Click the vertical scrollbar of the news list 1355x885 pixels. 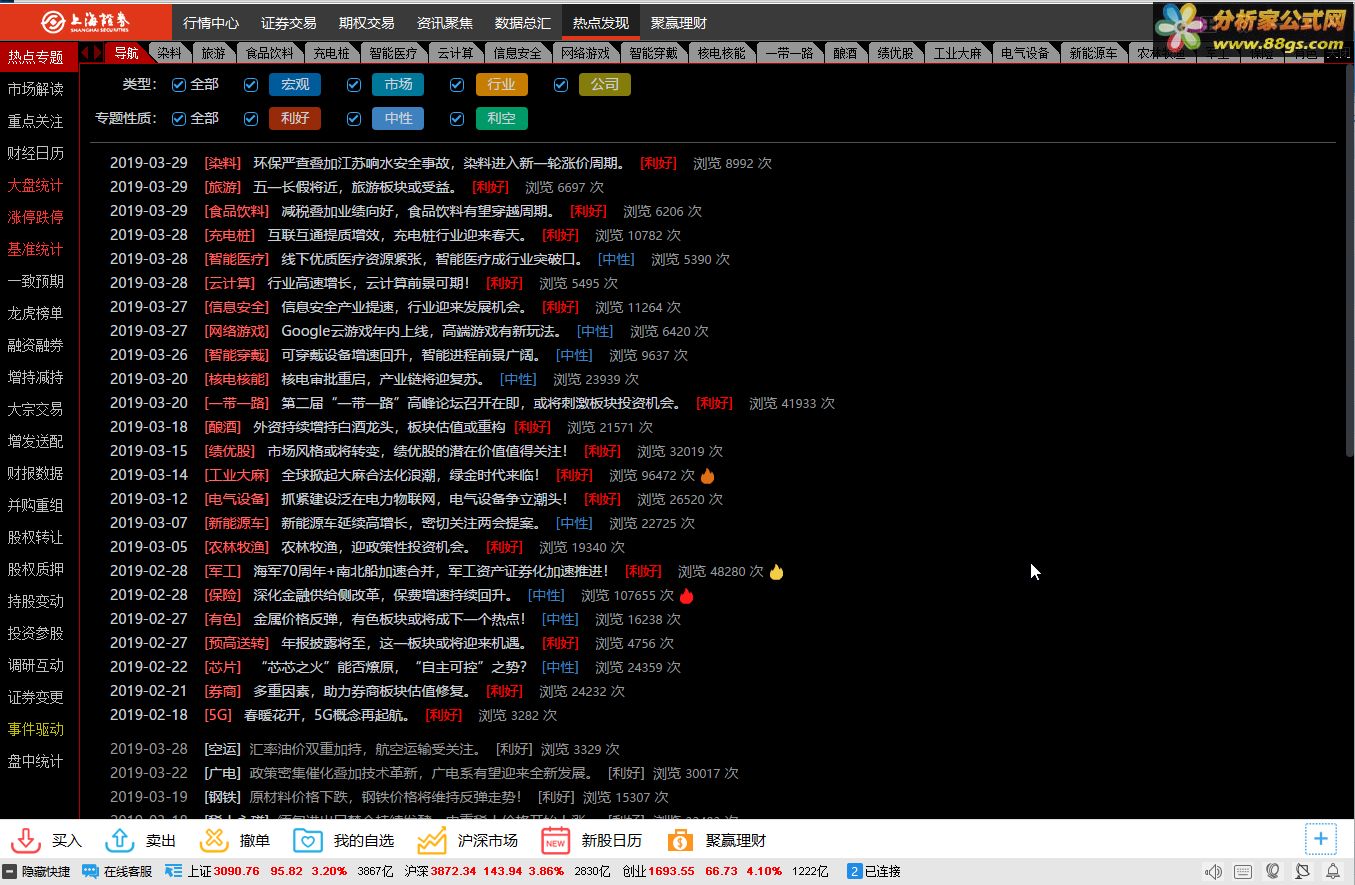click(x=1349, y=260)
